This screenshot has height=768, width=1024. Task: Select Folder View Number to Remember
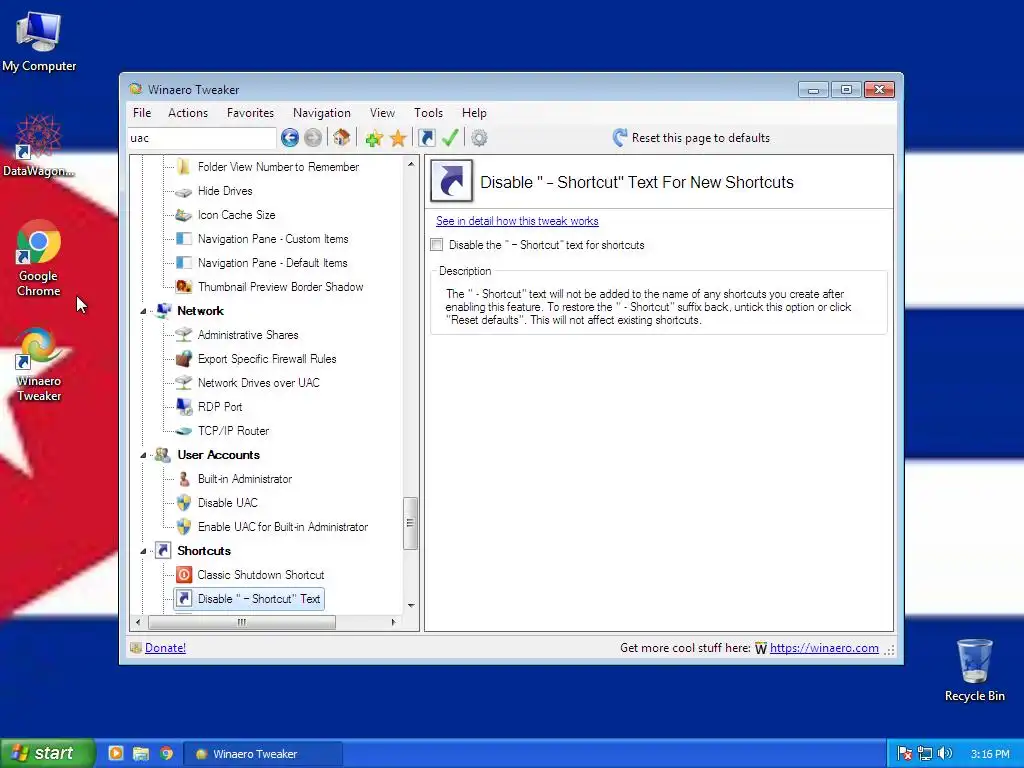coord(278,167)
